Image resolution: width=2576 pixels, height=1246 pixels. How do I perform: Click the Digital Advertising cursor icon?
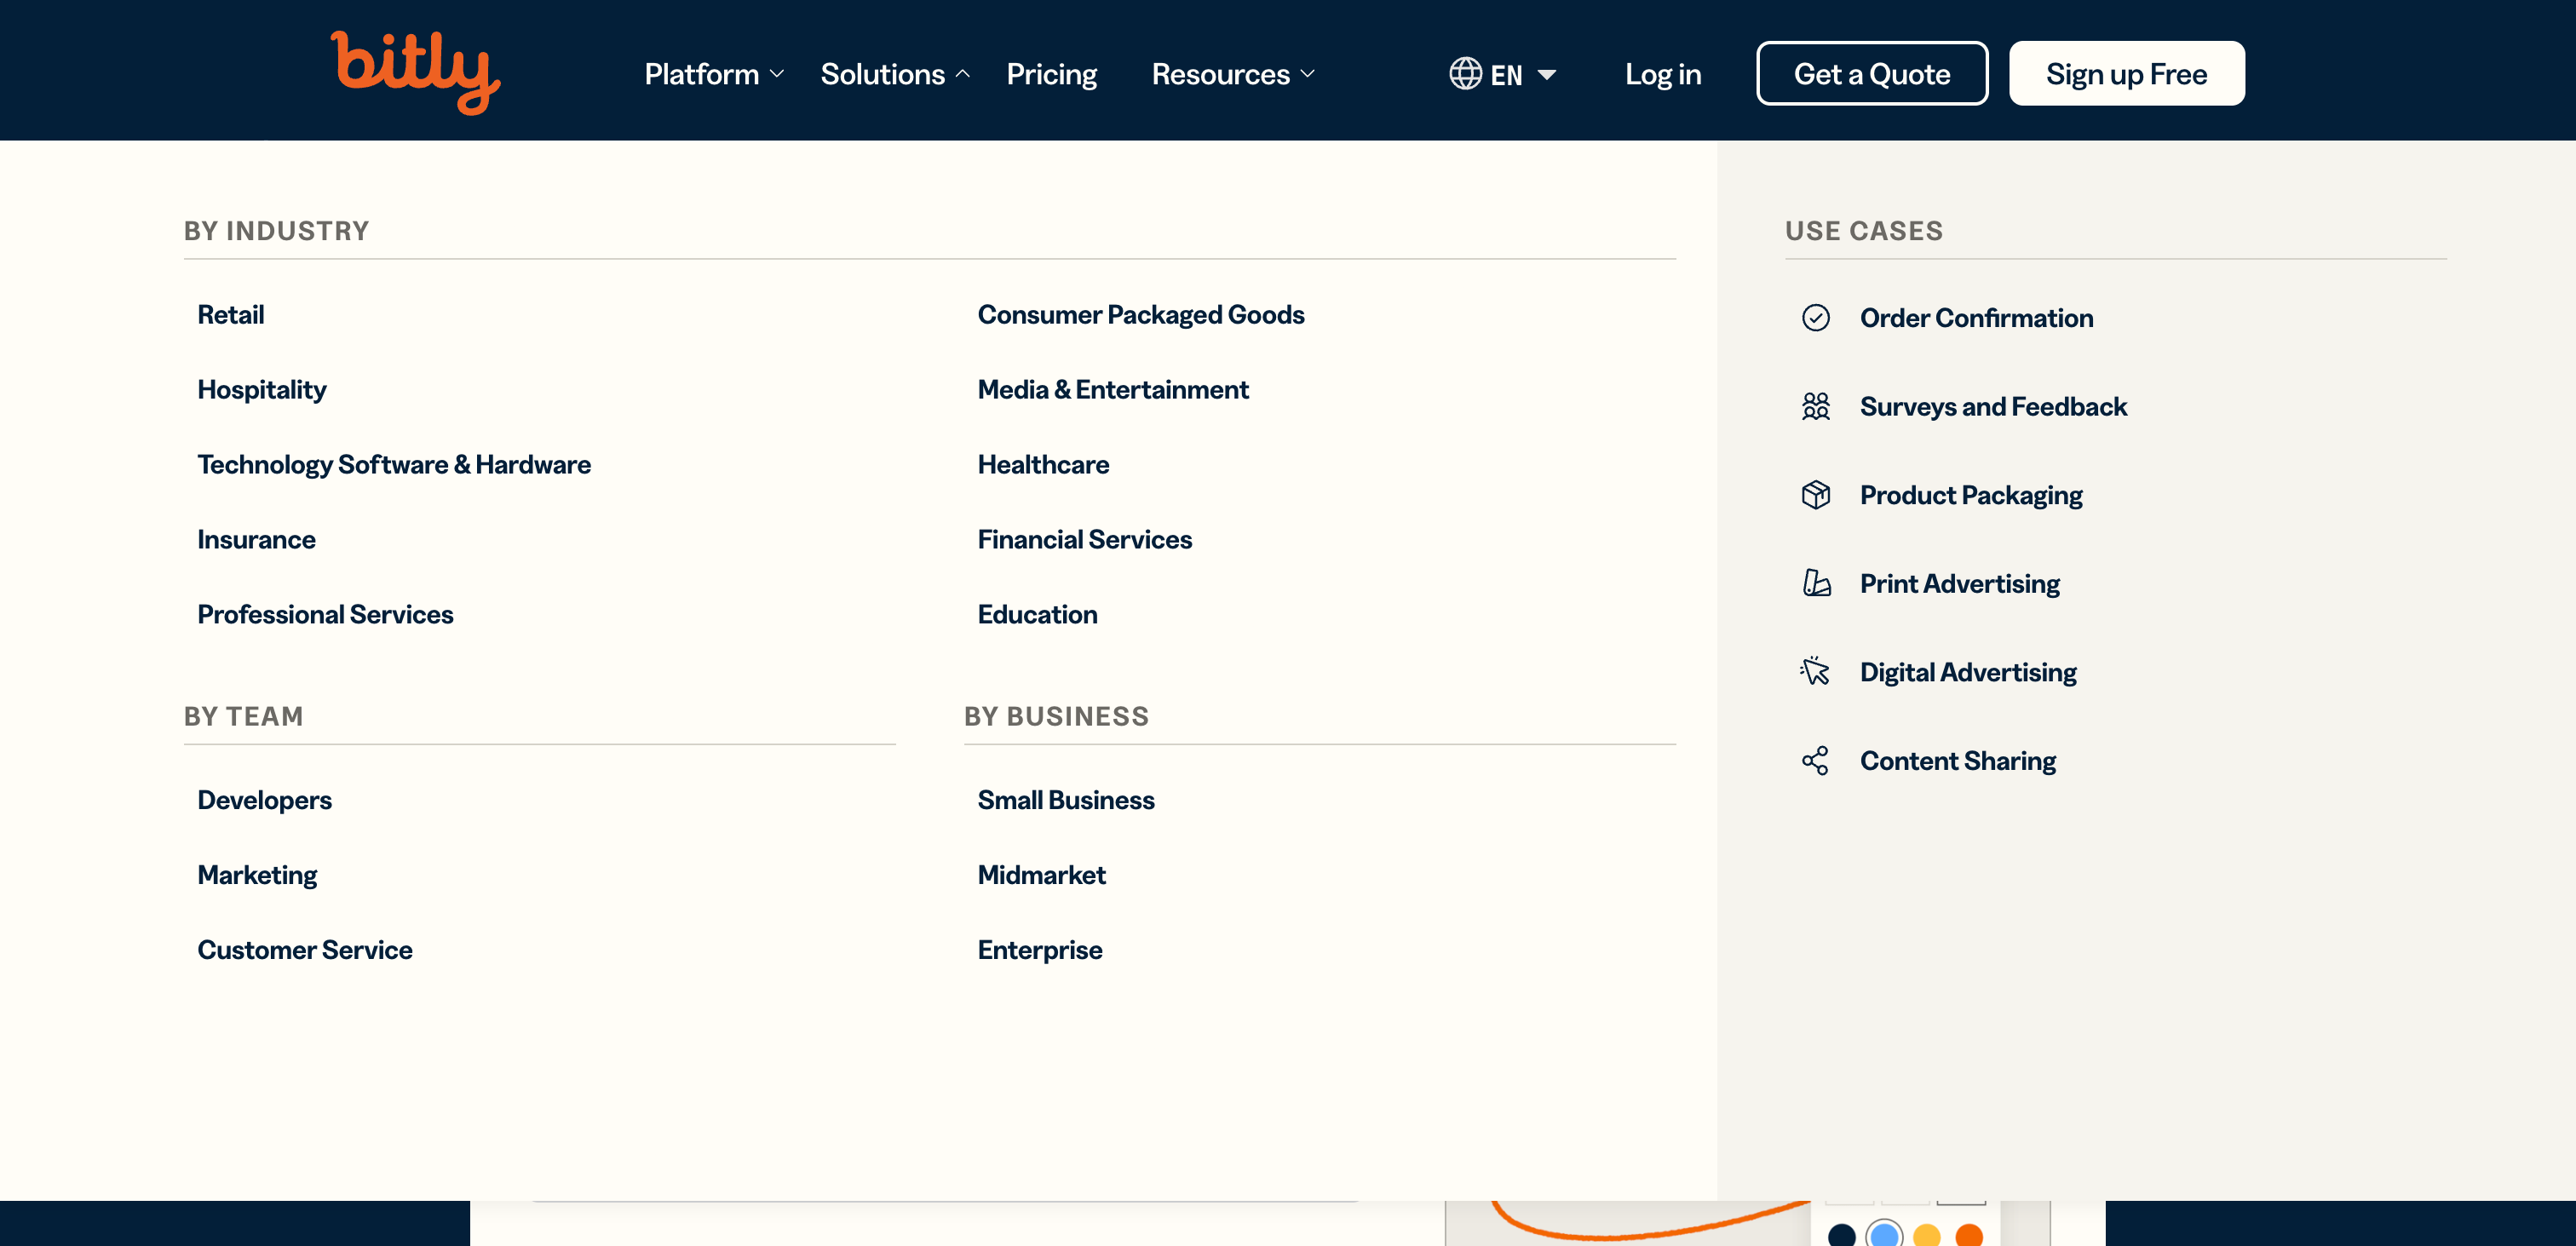click(1815, 671)
